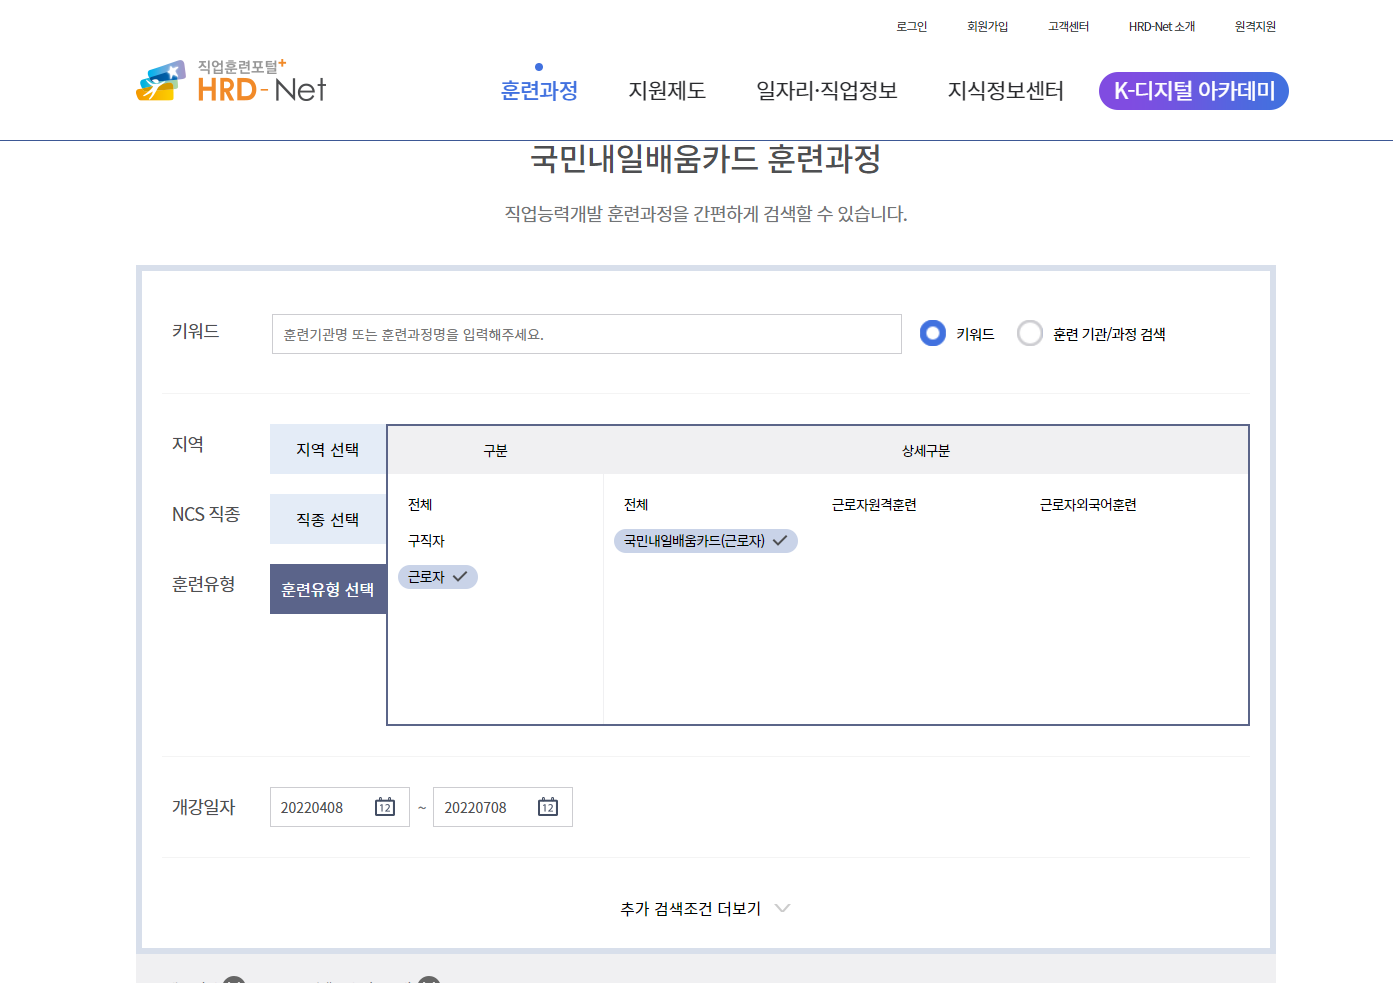
Task: Deselect 국민내일배움카드(근로자) checked option
Action: 706,541
